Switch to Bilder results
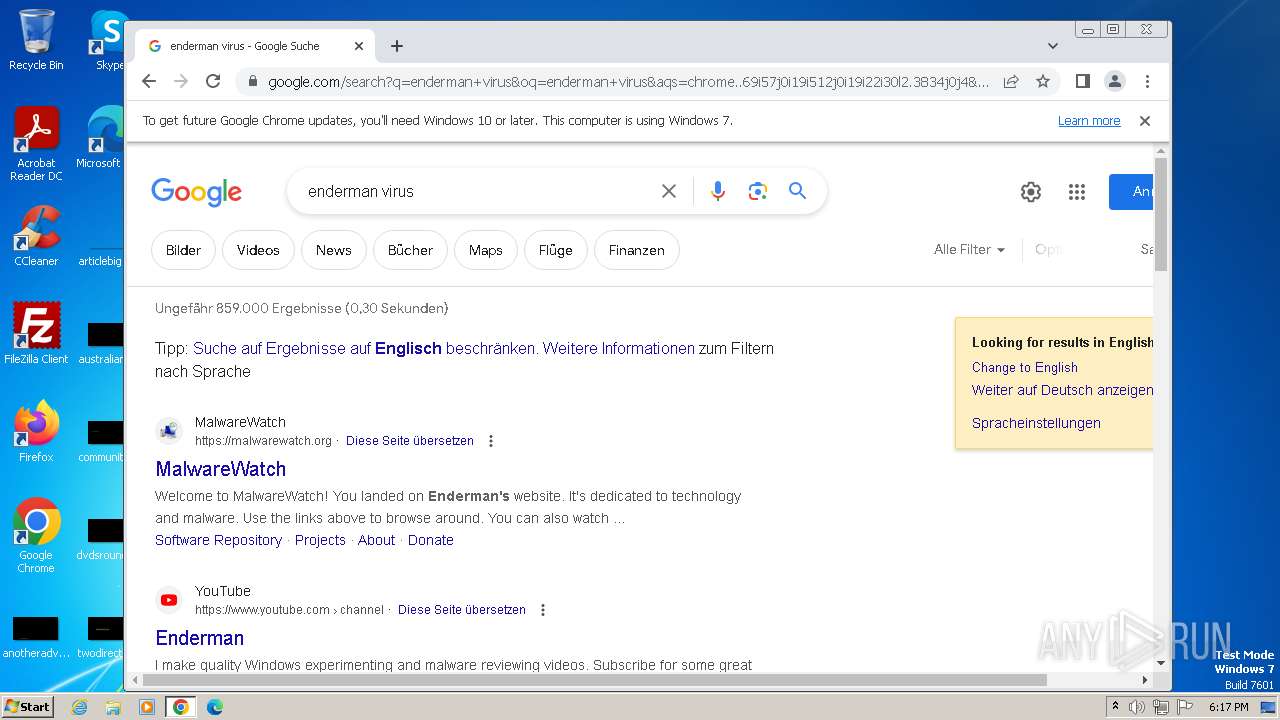Image resolution: width=1280 pixels, height=720 pixels. [x=183, y=250]
